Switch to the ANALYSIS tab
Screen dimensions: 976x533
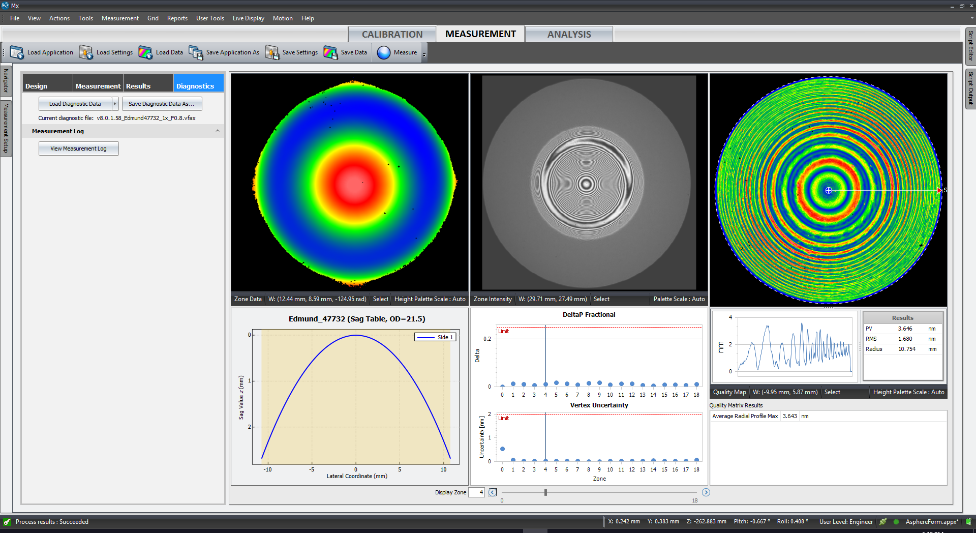(568, 34)
